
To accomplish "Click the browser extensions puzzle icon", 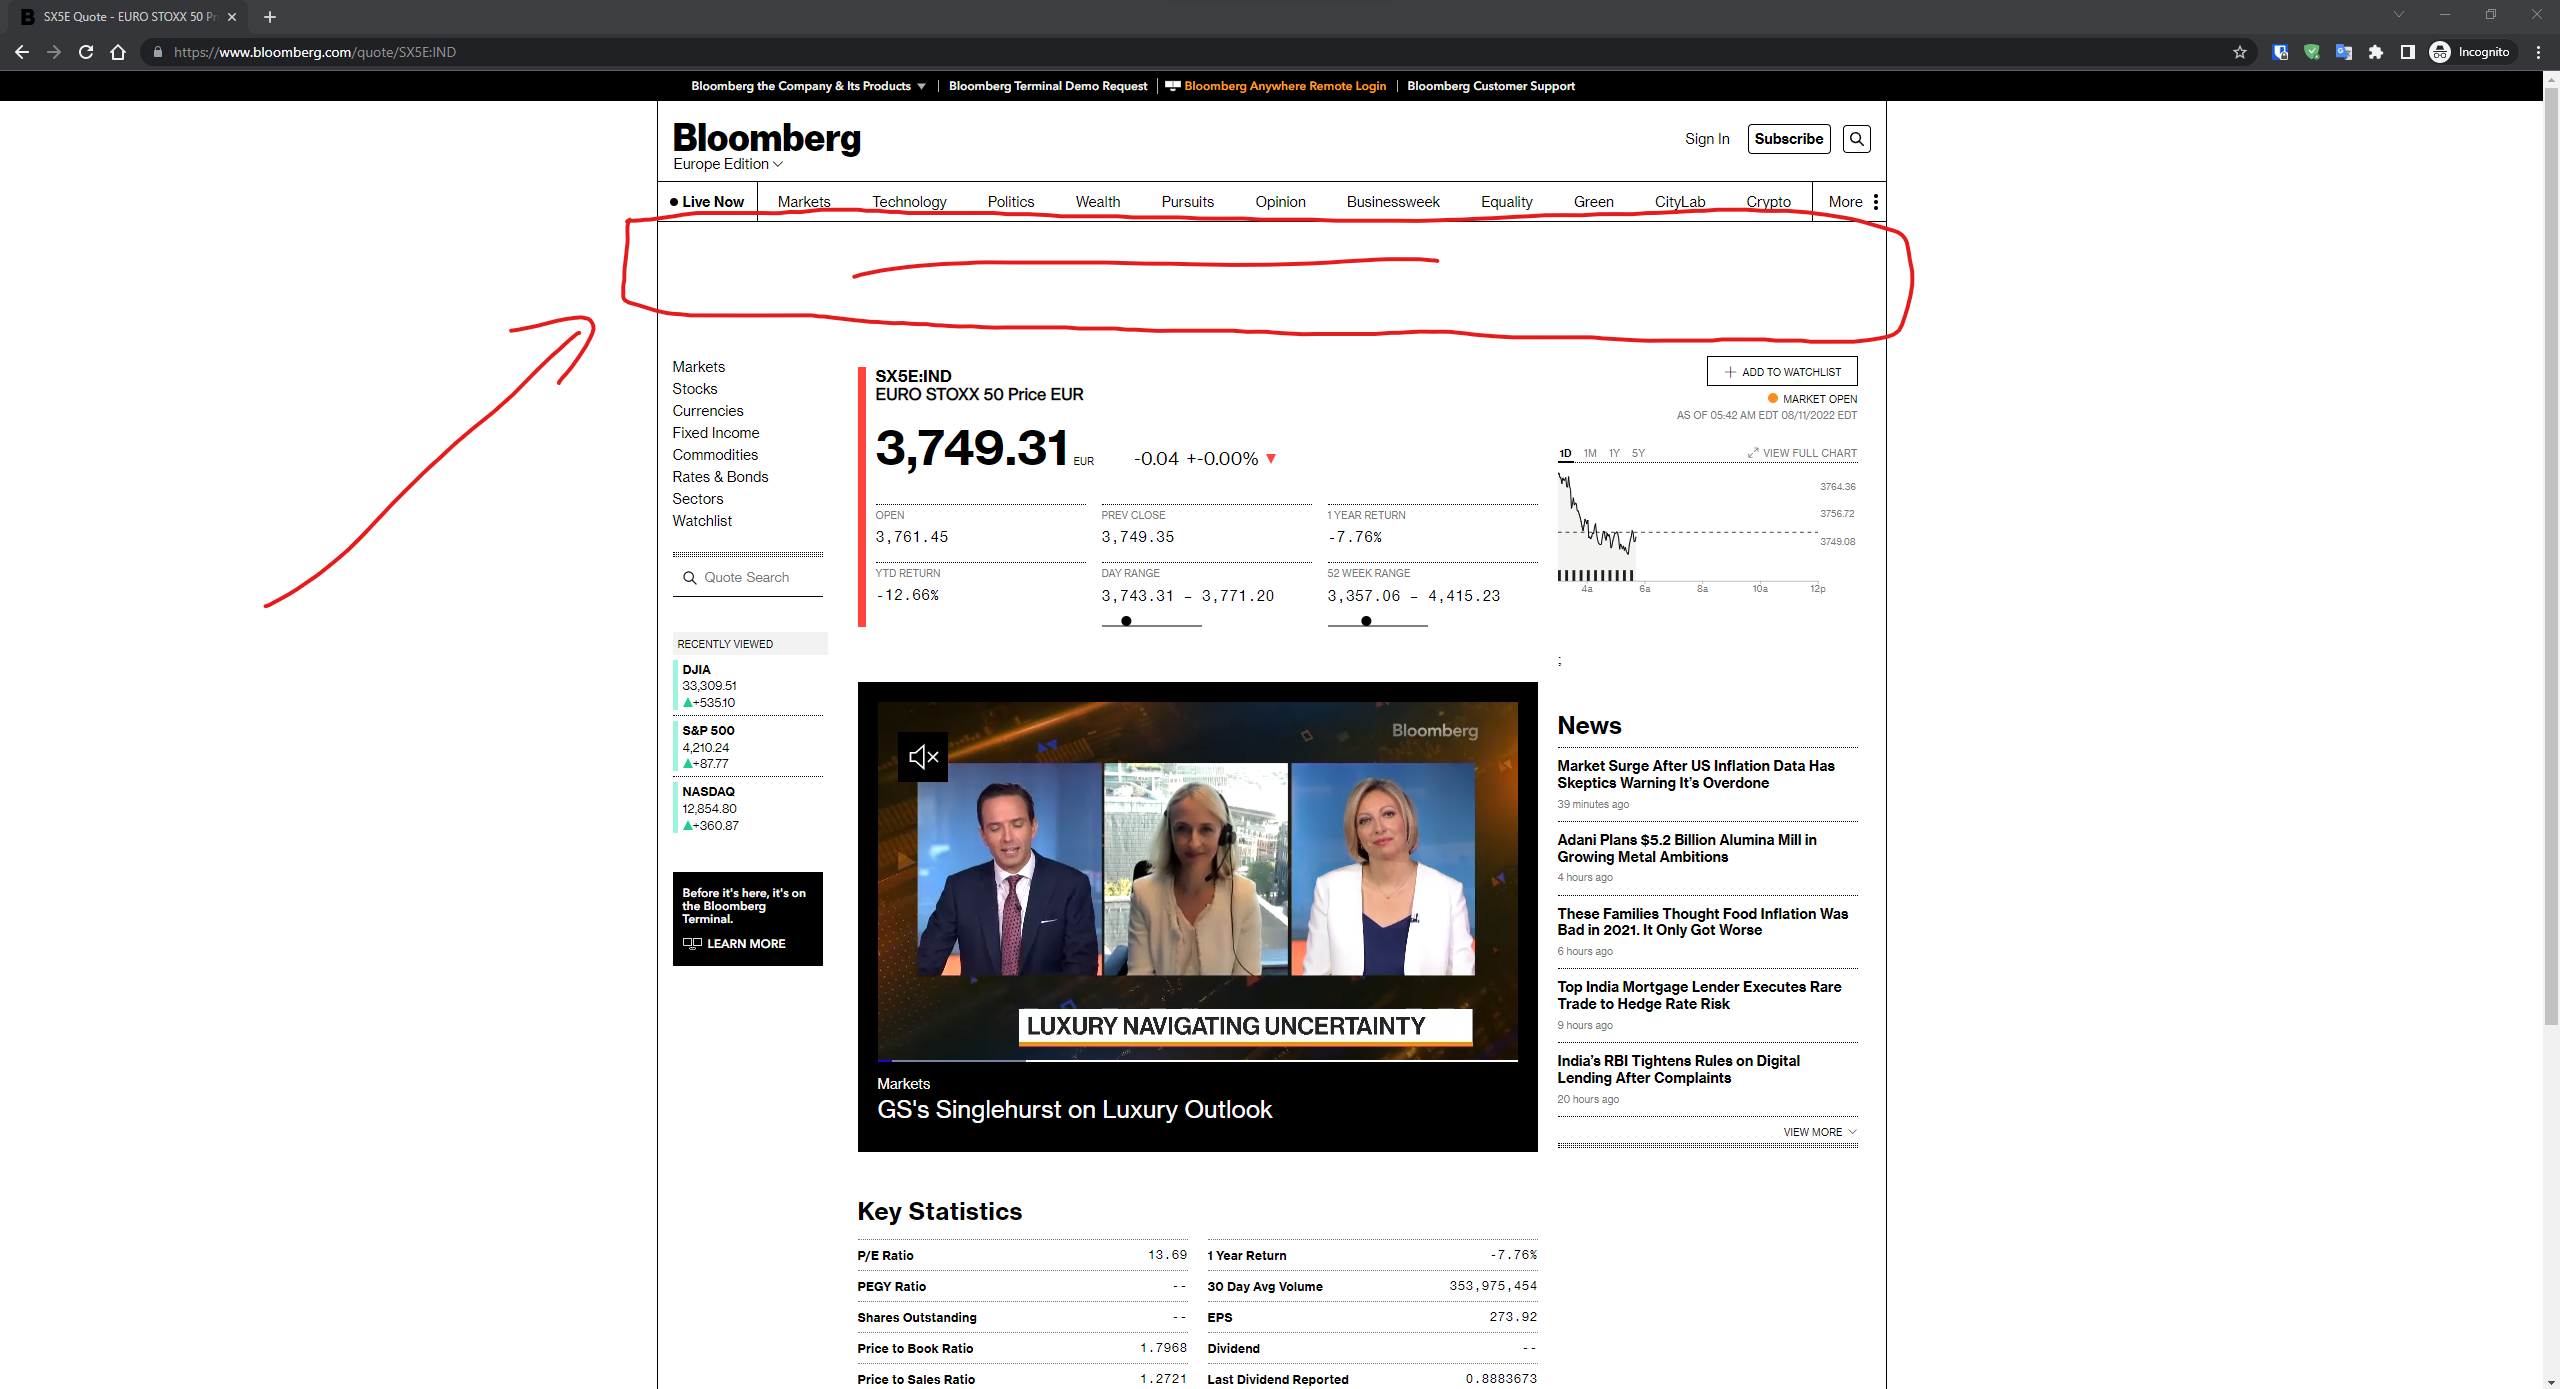I will tap(2375, 52).
